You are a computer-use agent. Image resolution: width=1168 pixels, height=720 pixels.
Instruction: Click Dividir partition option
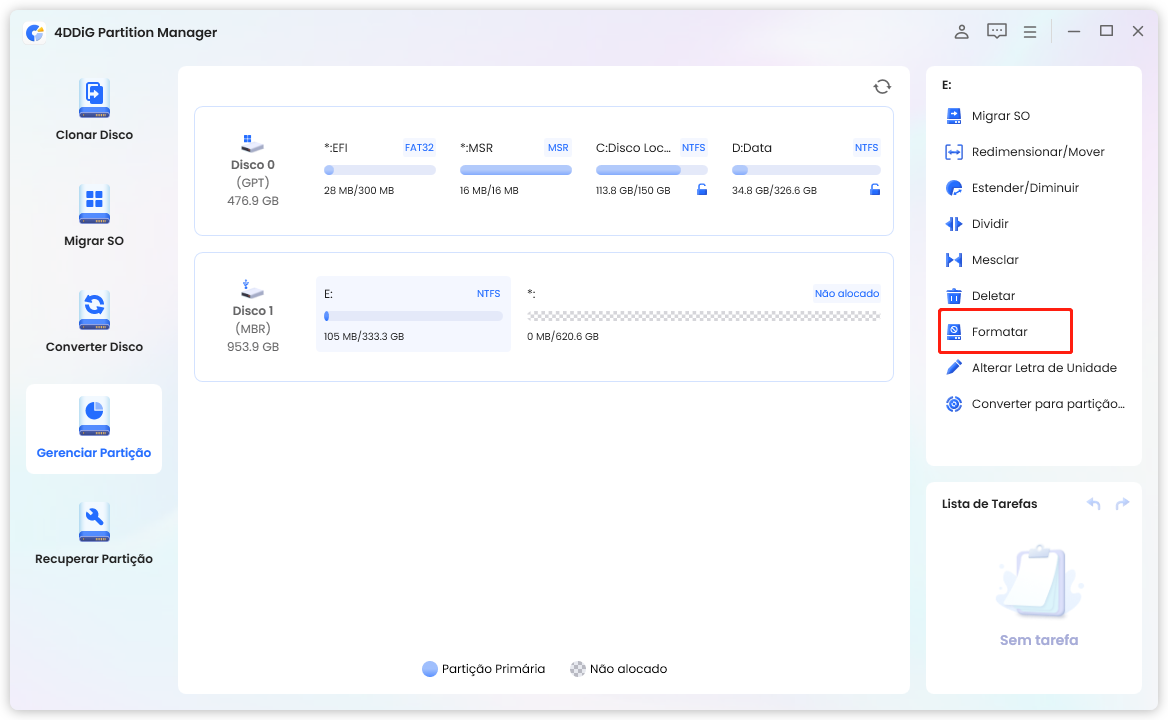(989, 224)
